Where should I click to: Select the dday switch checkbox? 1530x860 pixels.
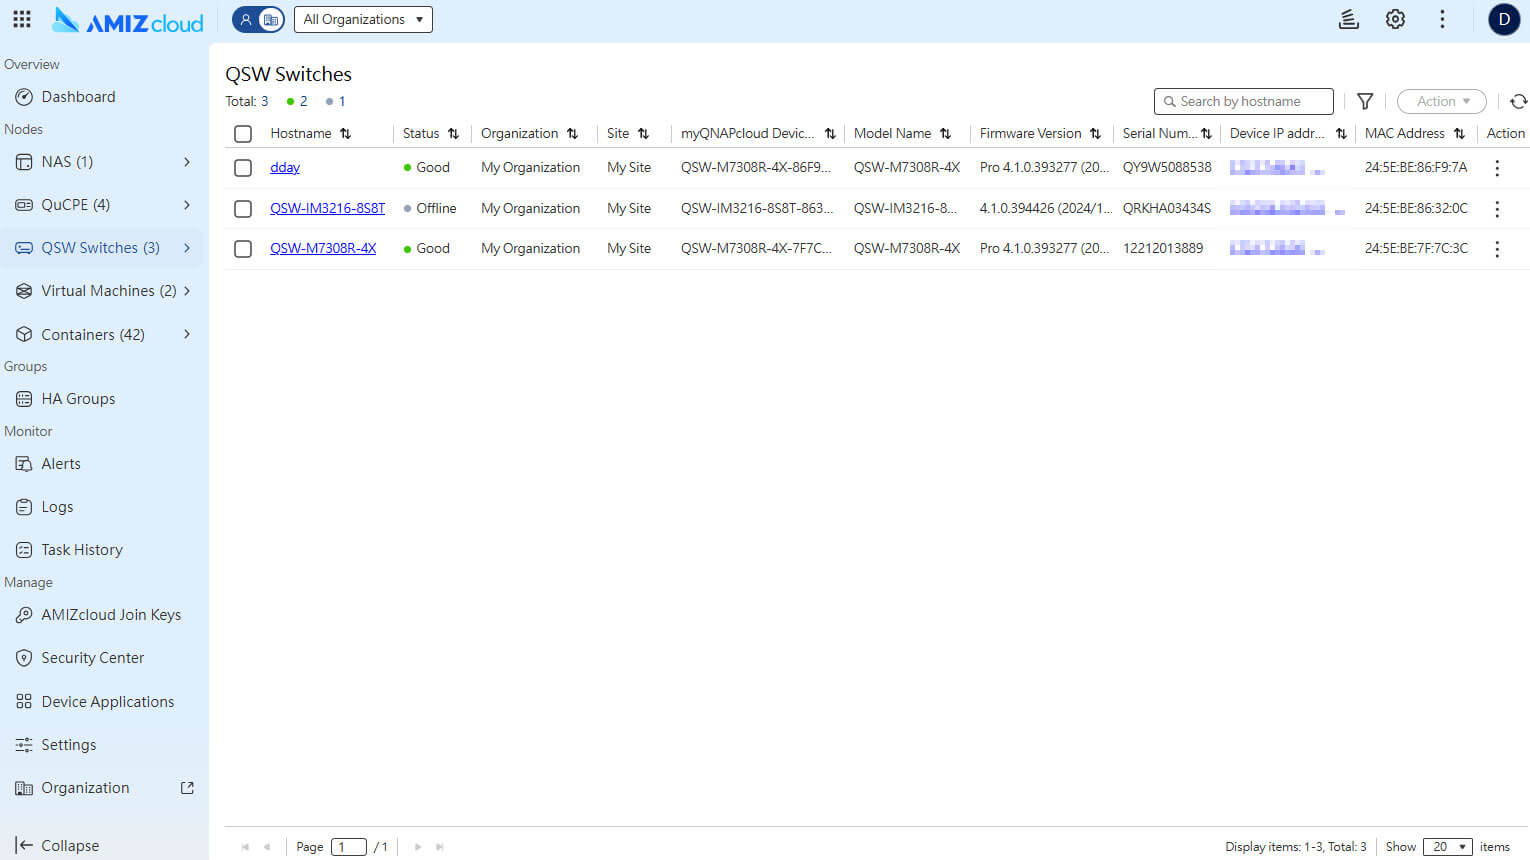coord(243,168)
